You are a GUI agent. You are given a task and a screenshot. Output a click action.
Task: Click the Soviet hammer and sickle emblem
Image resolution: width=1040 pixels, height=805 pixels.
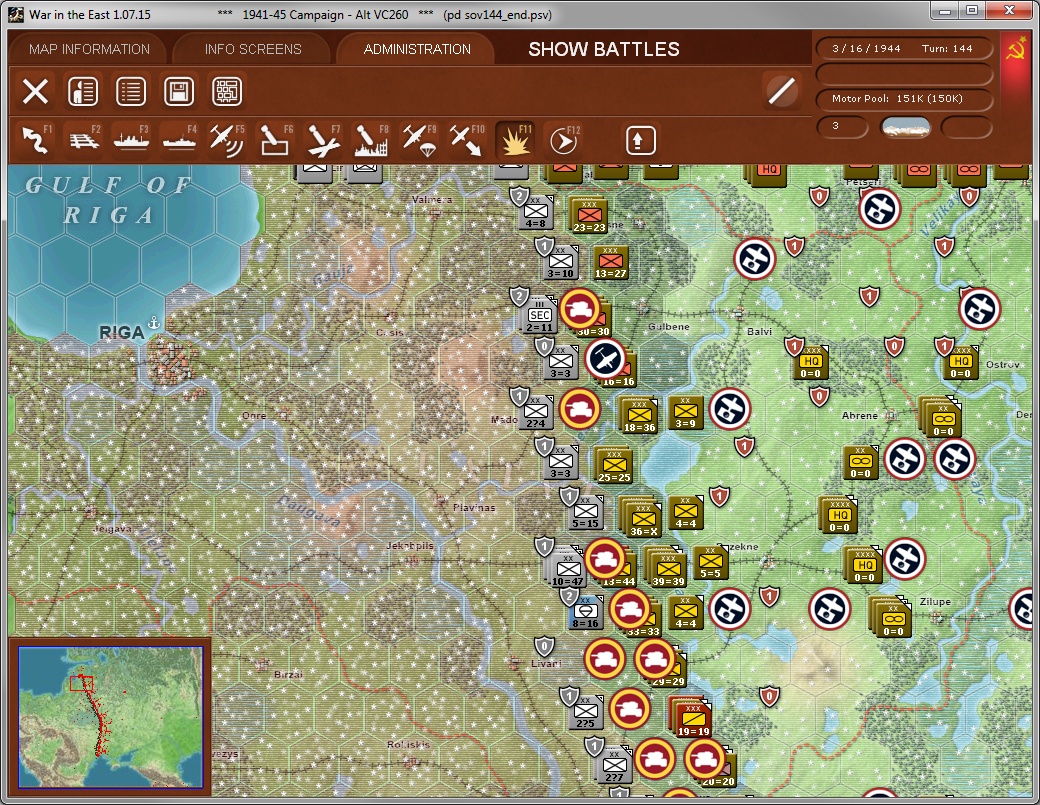1015,50
